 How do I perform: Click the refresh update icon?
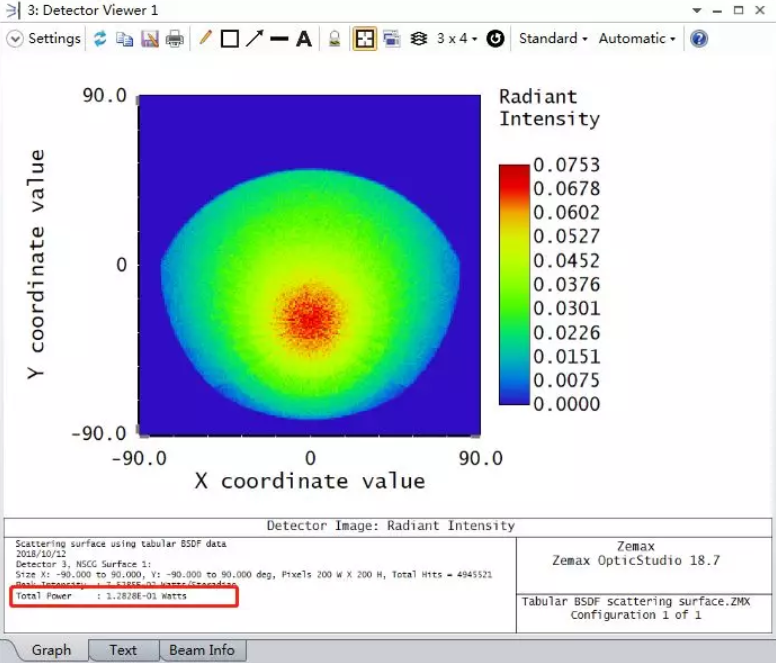[x=100, y=39]
